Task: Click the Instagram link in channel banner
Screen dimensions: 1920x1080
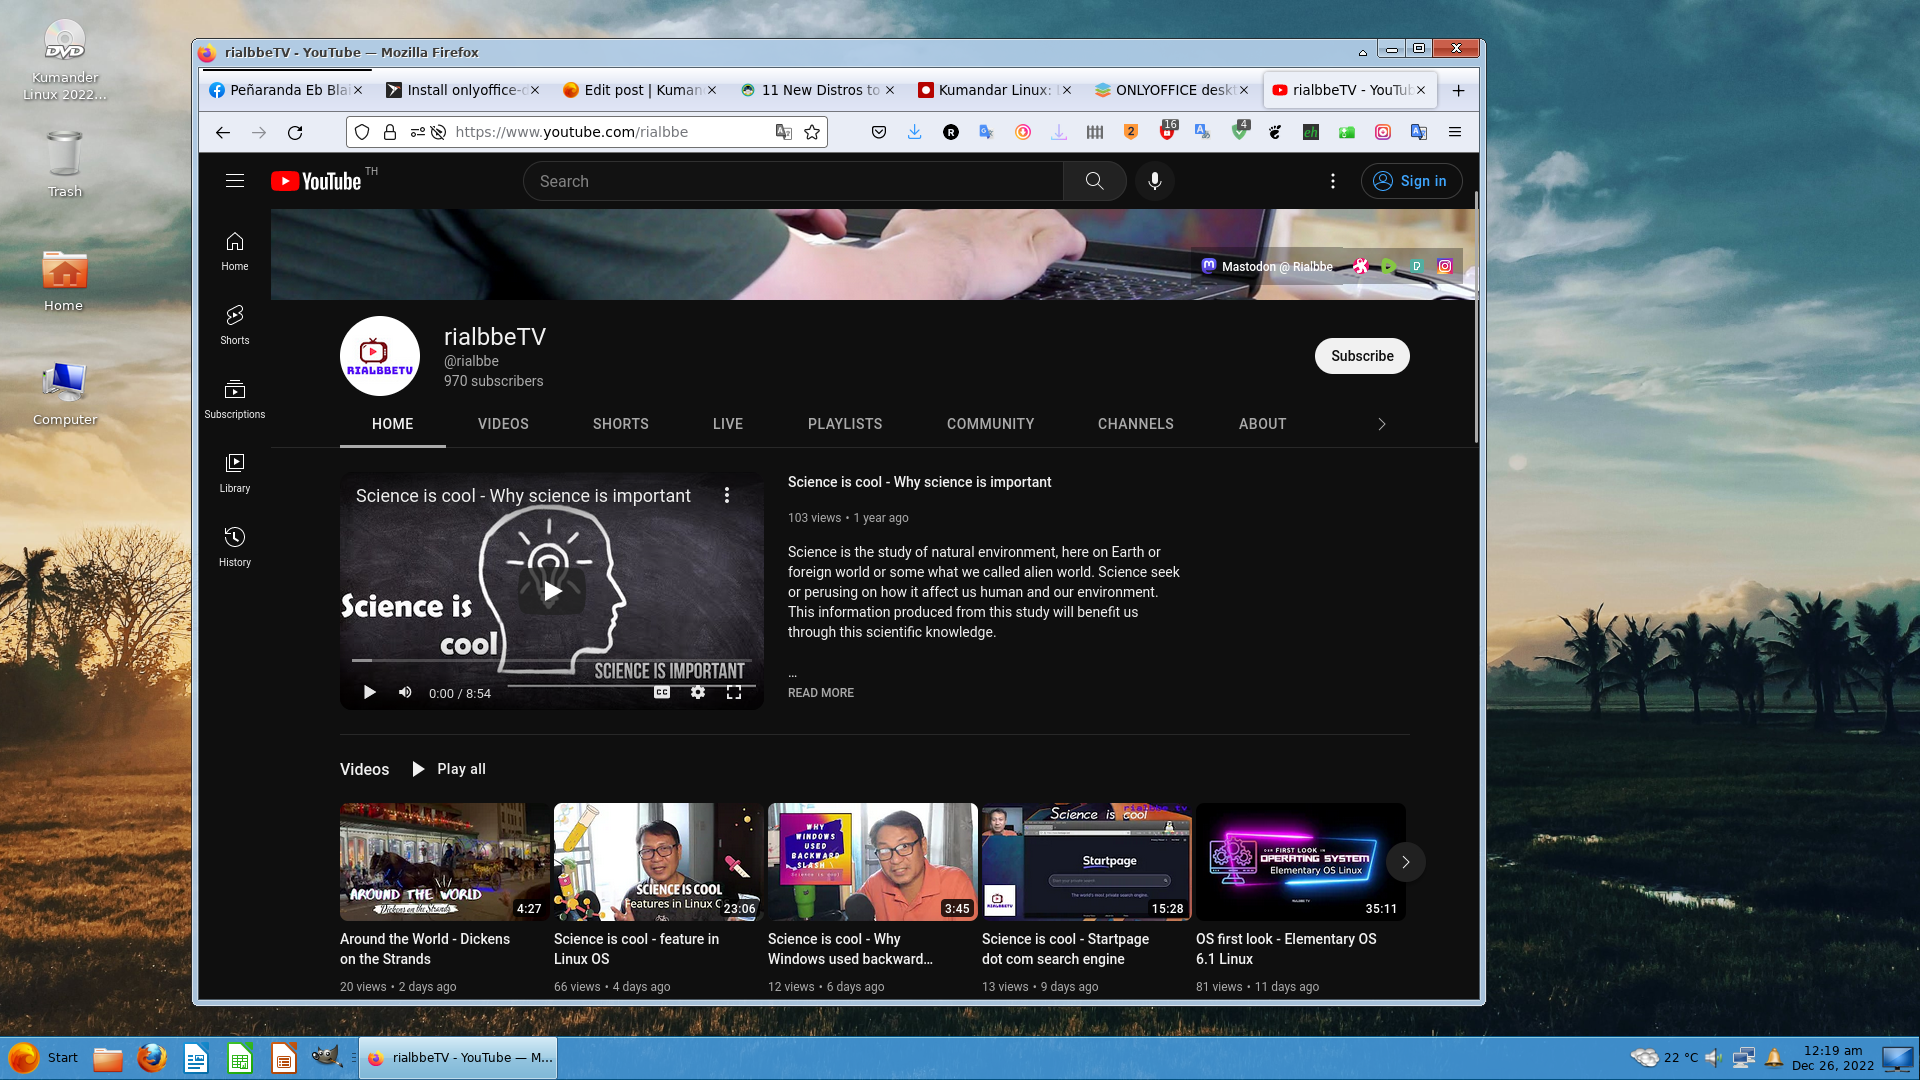Action: click(x=1445, y=266)
